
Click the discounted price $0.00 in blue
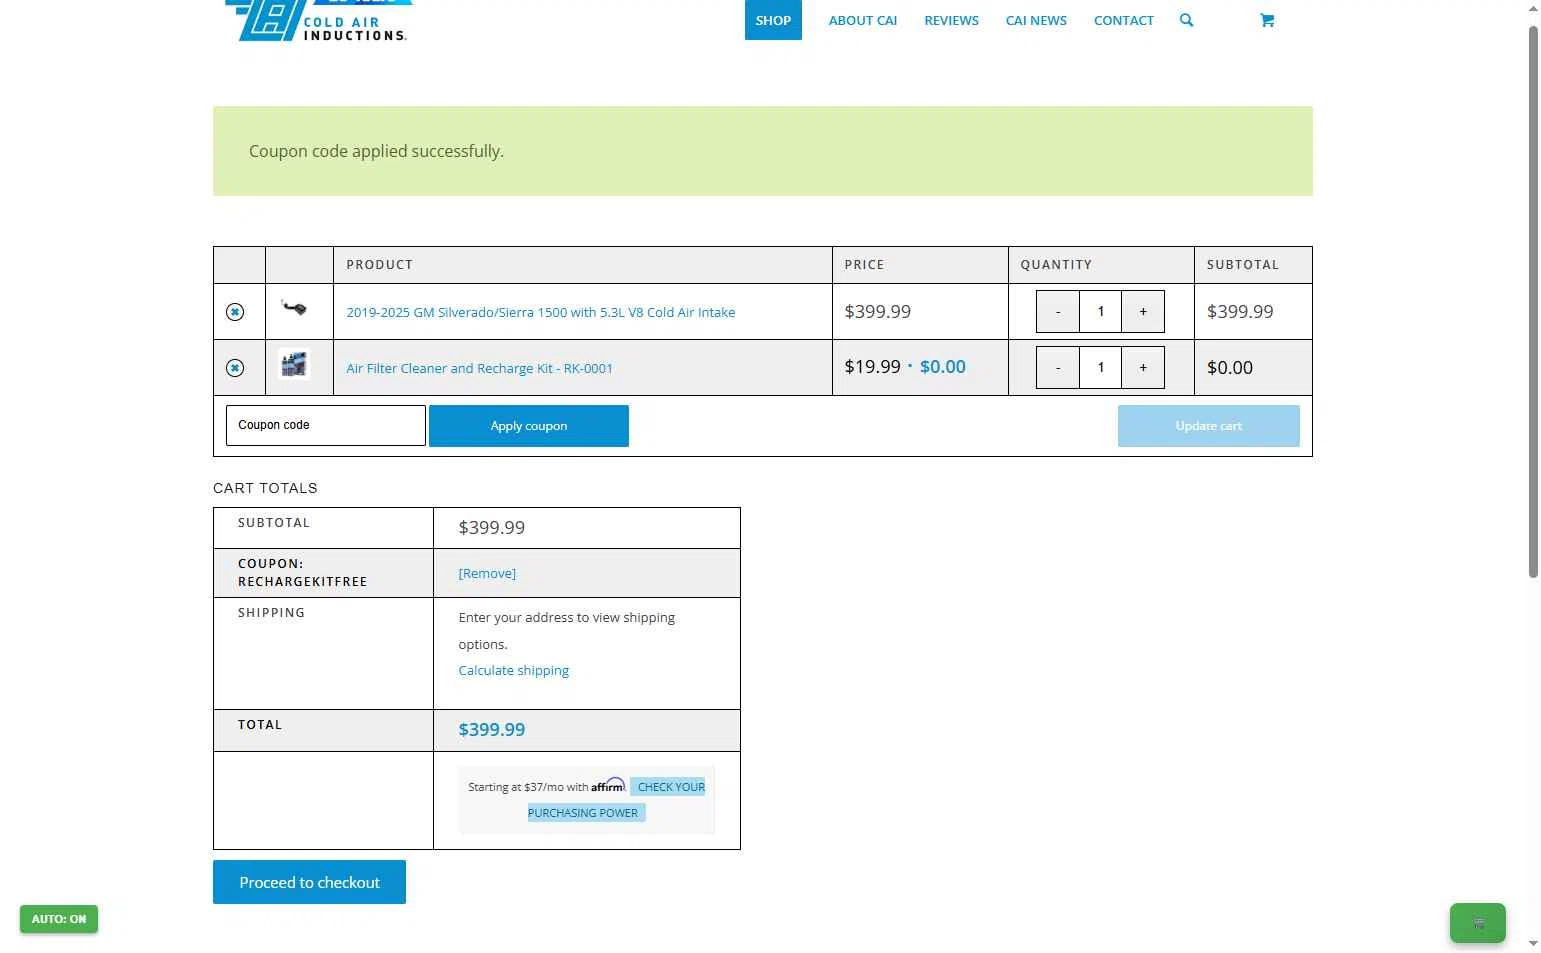[x=943, y=367]
